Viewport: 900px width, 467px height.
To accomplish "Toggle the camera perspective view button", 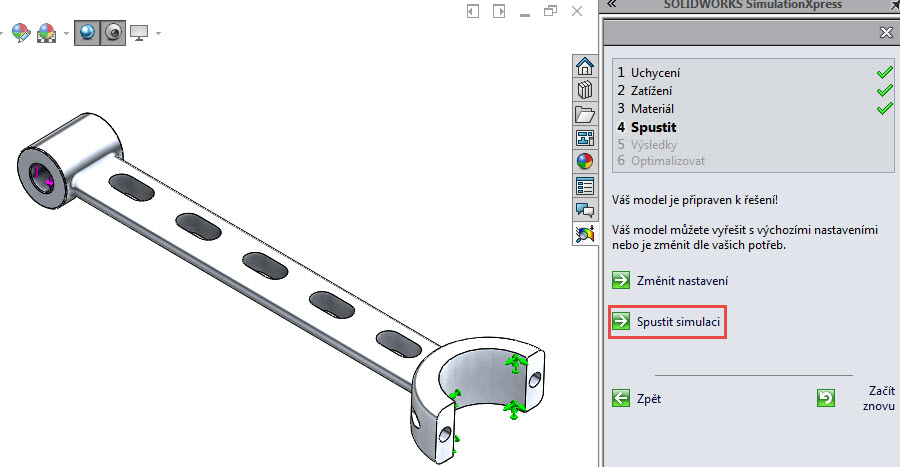I will (113, 33).
